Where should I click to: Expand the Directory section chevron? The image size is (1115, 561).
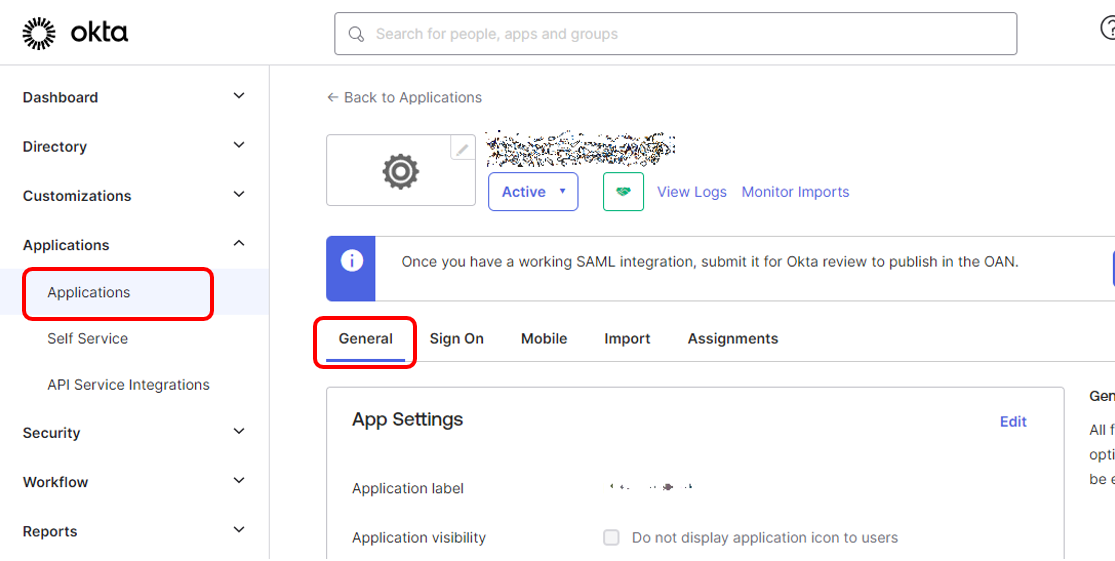[239, 145]
